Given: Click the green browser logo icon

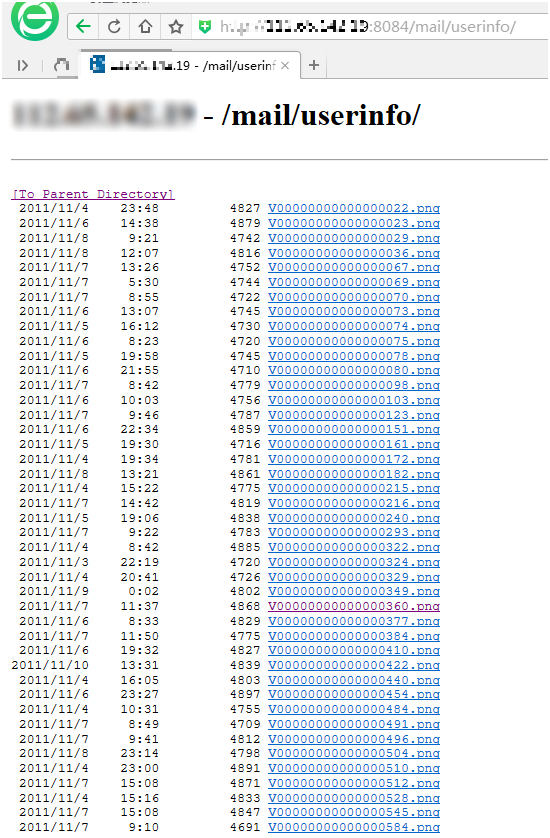Looking at the screenshot, I should 35,20.
